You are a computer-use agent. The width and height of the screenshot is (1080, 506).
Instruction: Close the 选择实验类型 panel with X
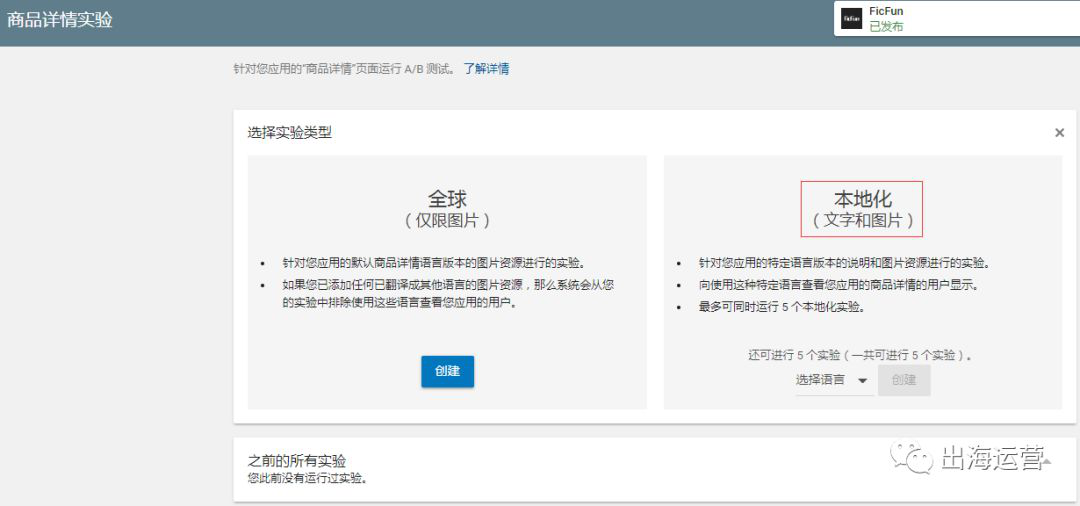(1059, 132)
